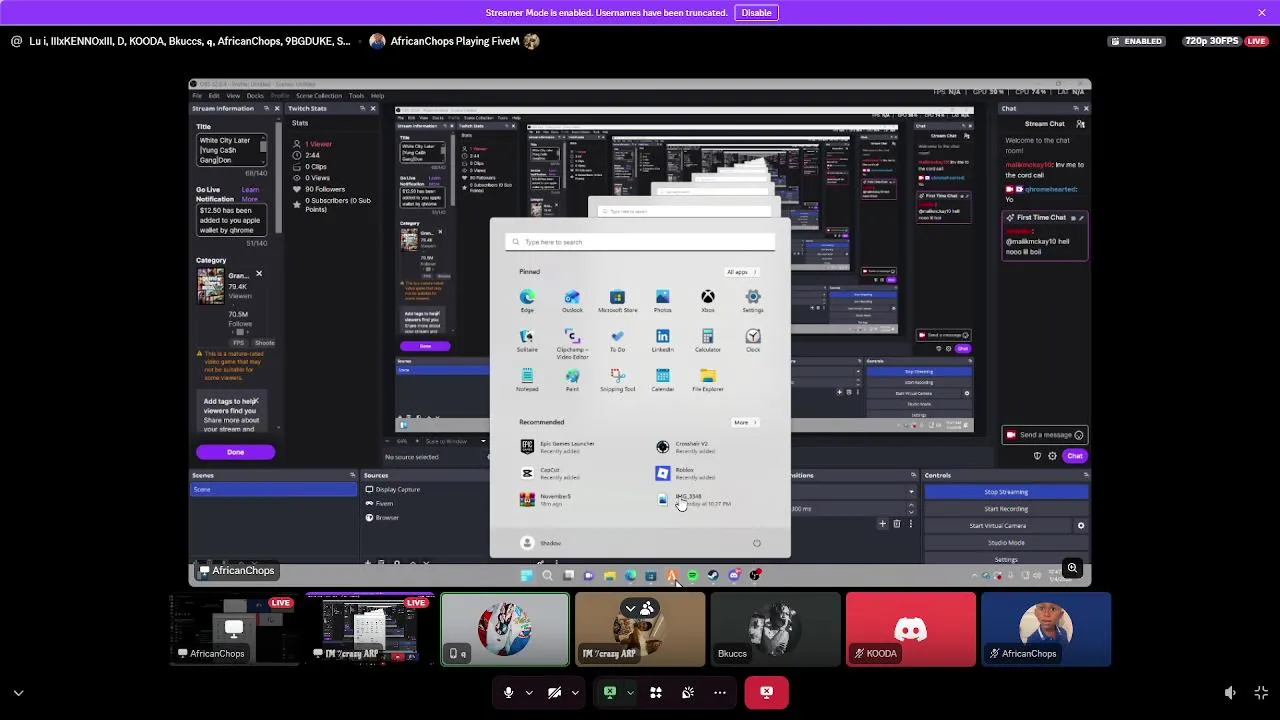Select AfricanChops live stream thumbnail
The height and width of the screenshot is (720, 1280).
[234, 629]
